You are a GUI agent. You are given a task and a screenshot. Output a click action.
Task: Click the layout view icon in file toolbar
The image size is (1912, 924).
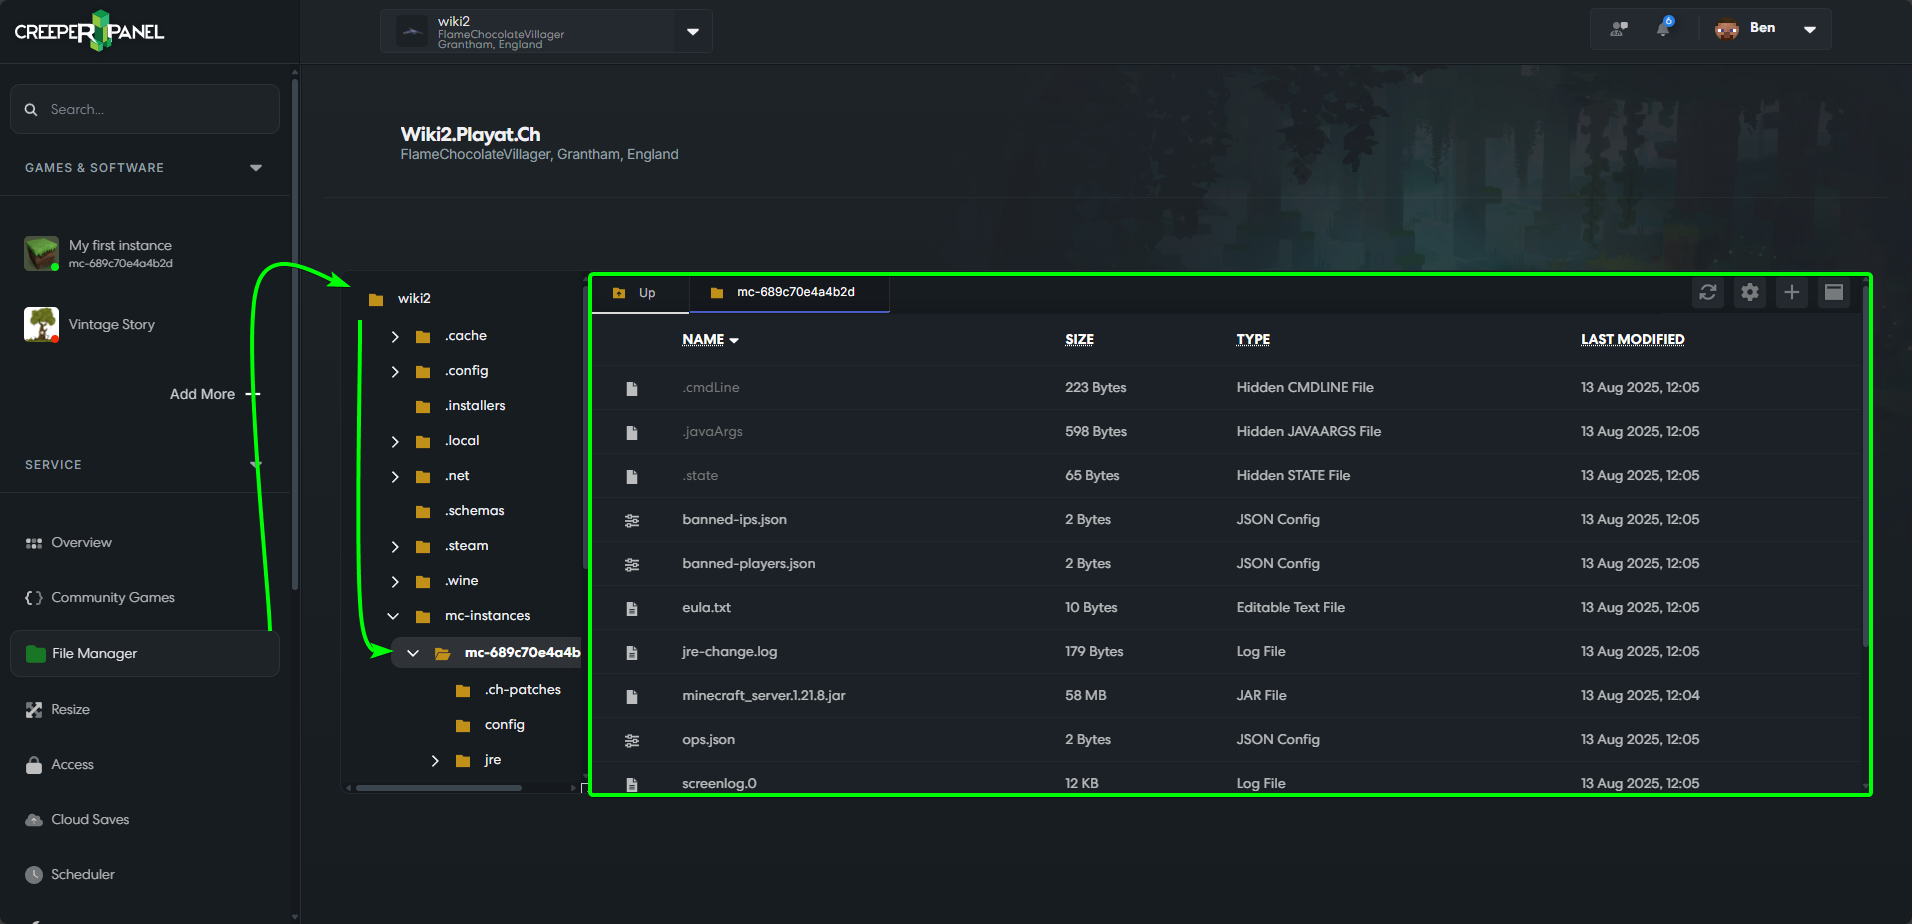click(1834, 292)
